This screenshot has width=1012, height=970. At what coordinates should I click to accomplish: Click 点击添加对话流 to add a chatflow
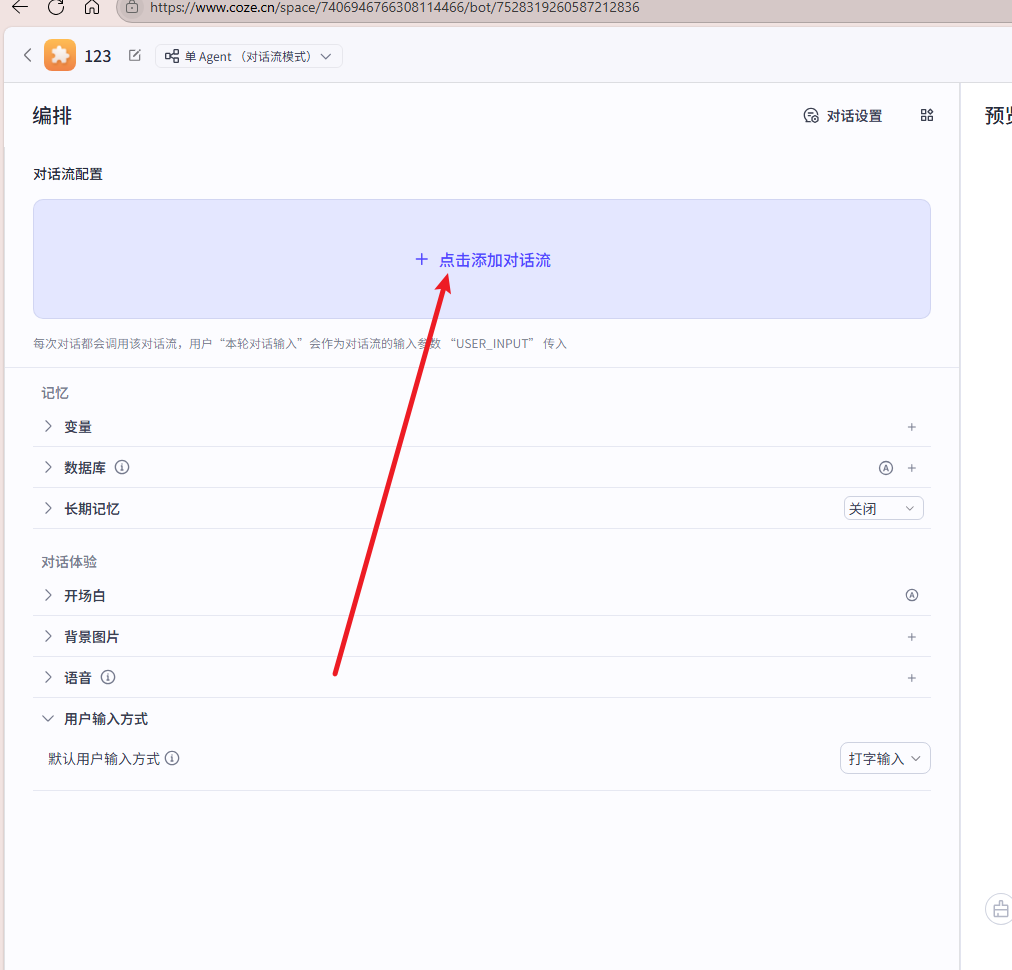(x=483, y=260)
